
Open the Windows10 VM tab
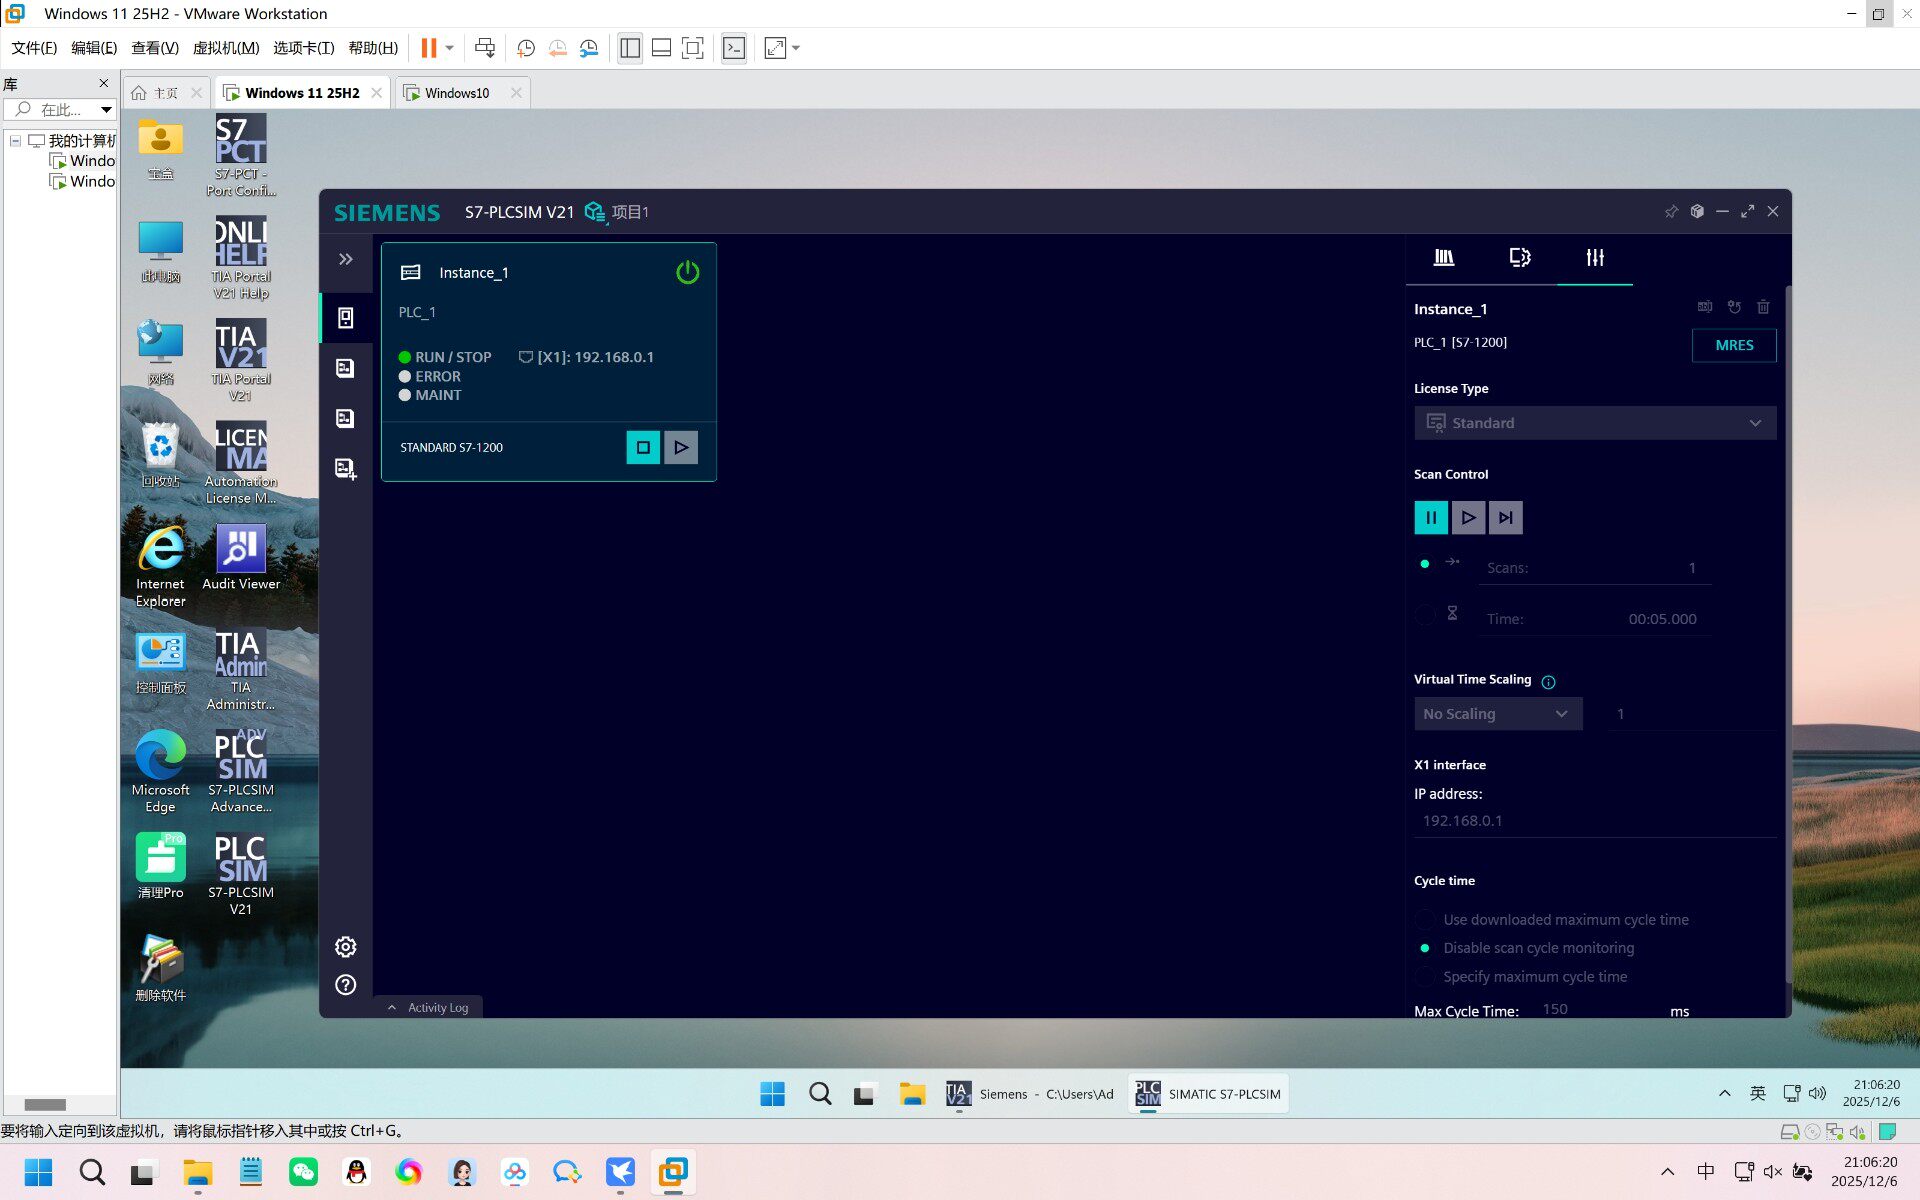tap(457, 93)
